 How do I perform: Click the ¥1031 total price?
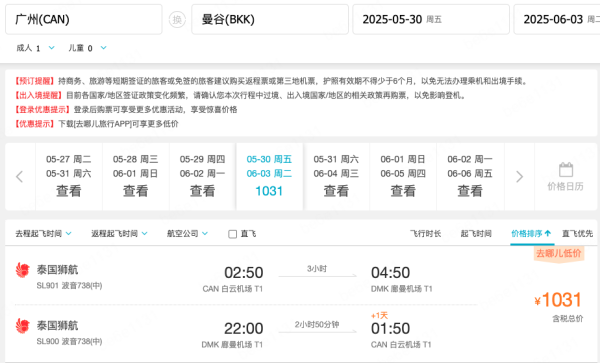[558, 300]
